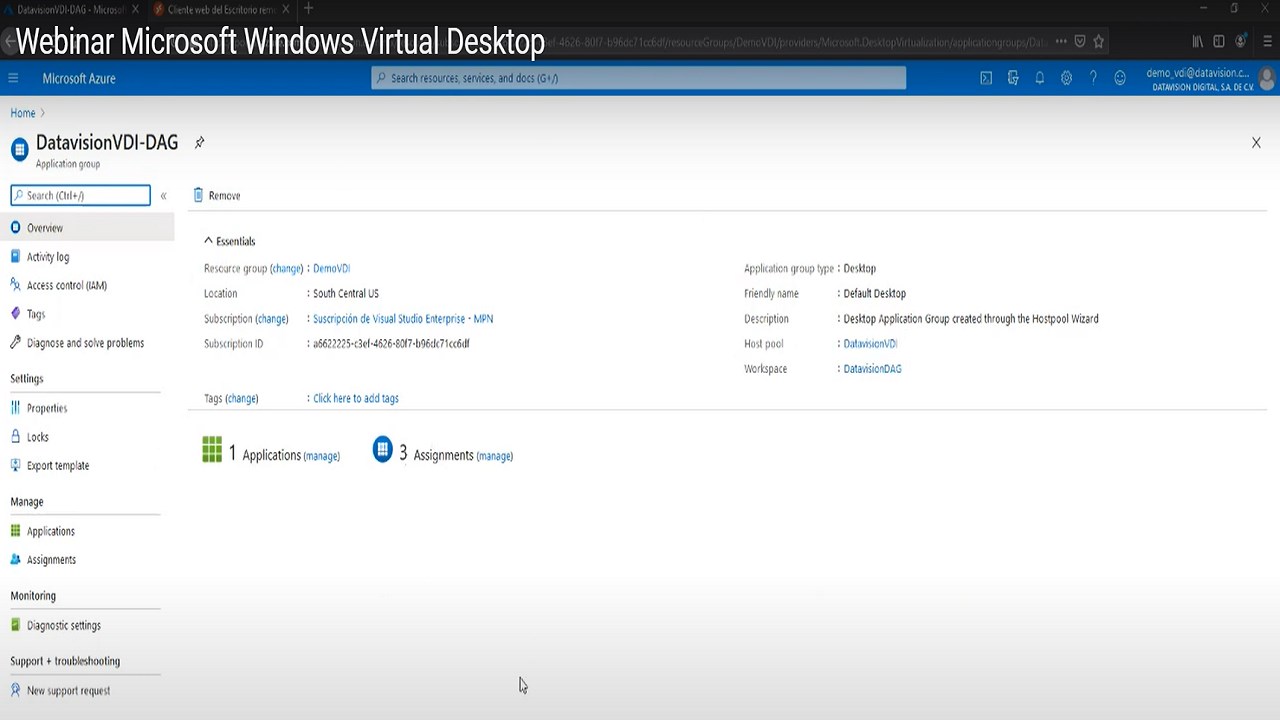Manage Assignments via the manage link
The image size is (1280, 720).
(x=495, y=456)
